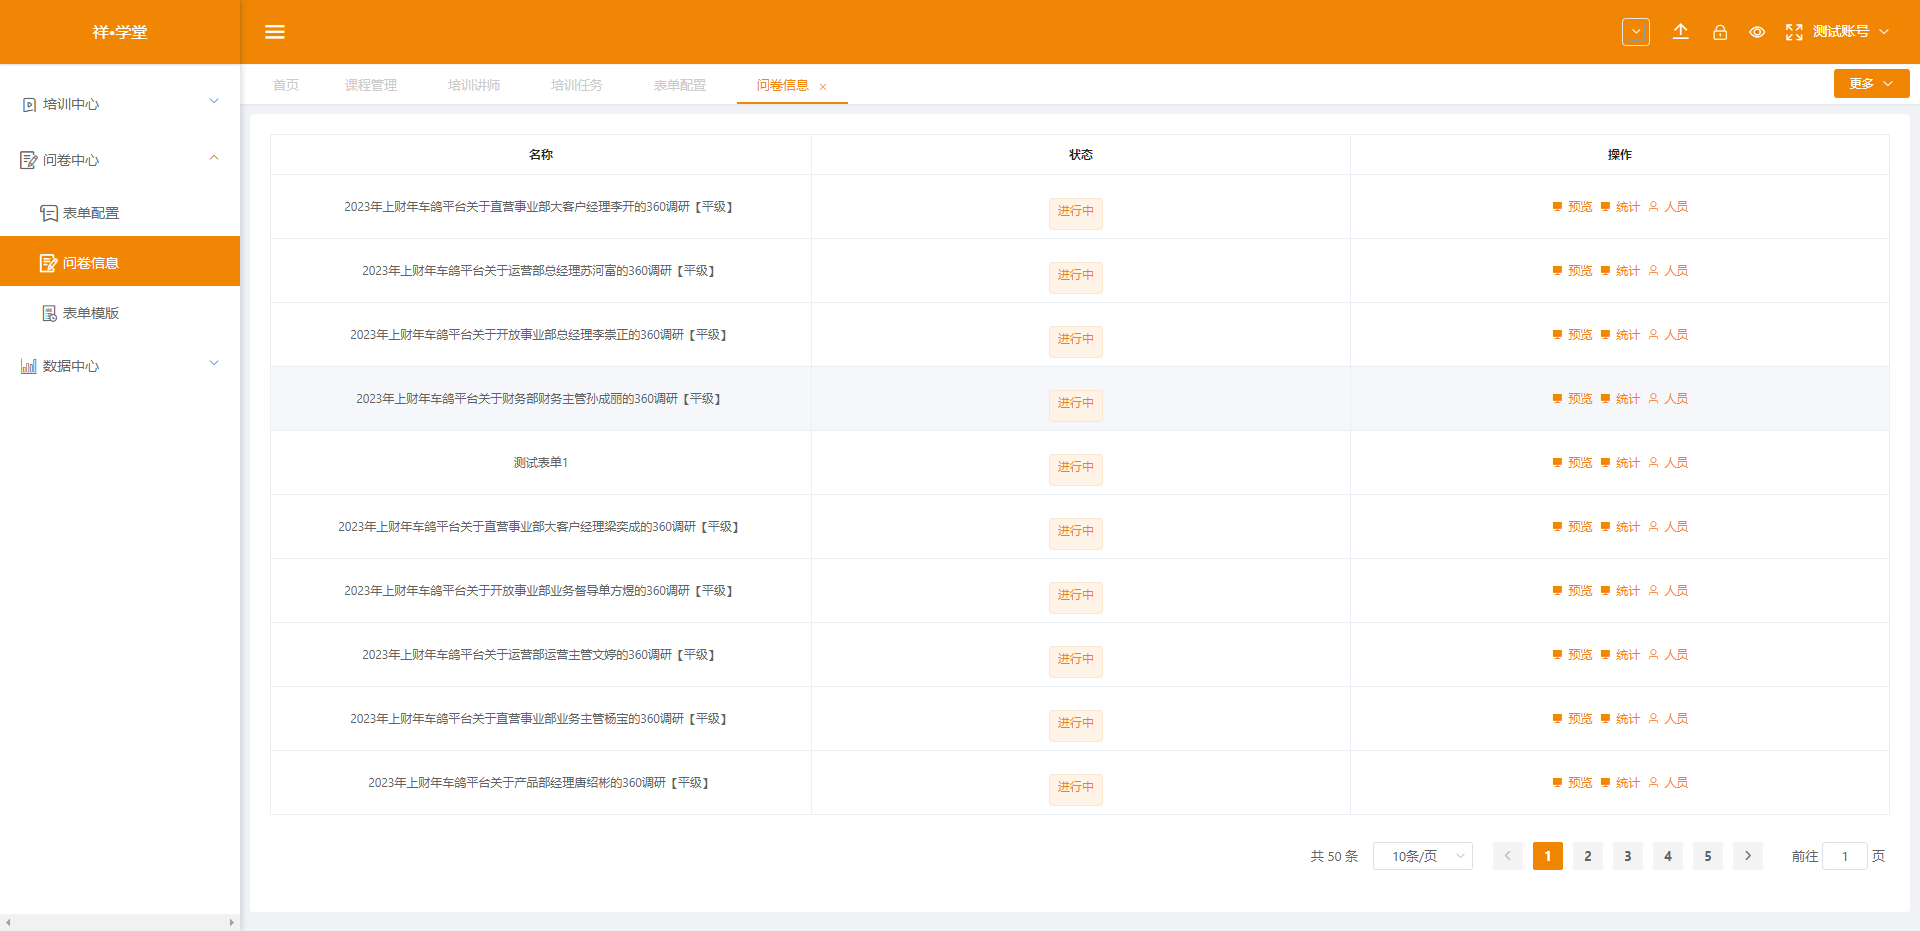Go to next page arrow
Screen dimensions: 1920x931
tap(1748, 856)
